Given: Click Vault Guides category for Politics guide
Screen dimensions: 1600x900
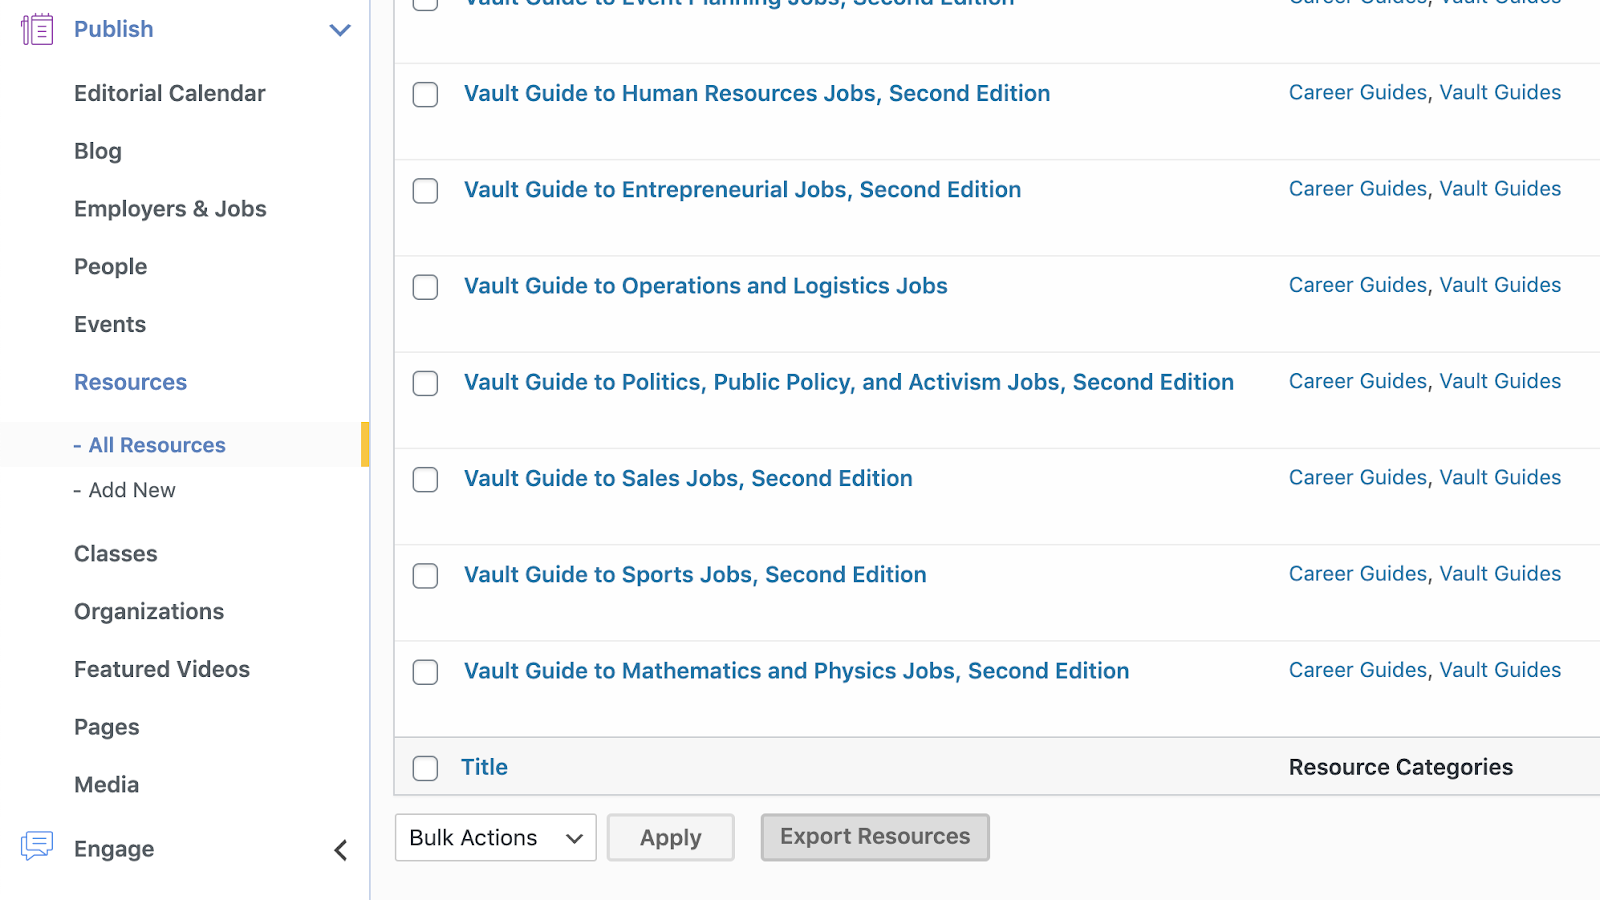Looking at the screenshot, I should tap(1500, 381).
